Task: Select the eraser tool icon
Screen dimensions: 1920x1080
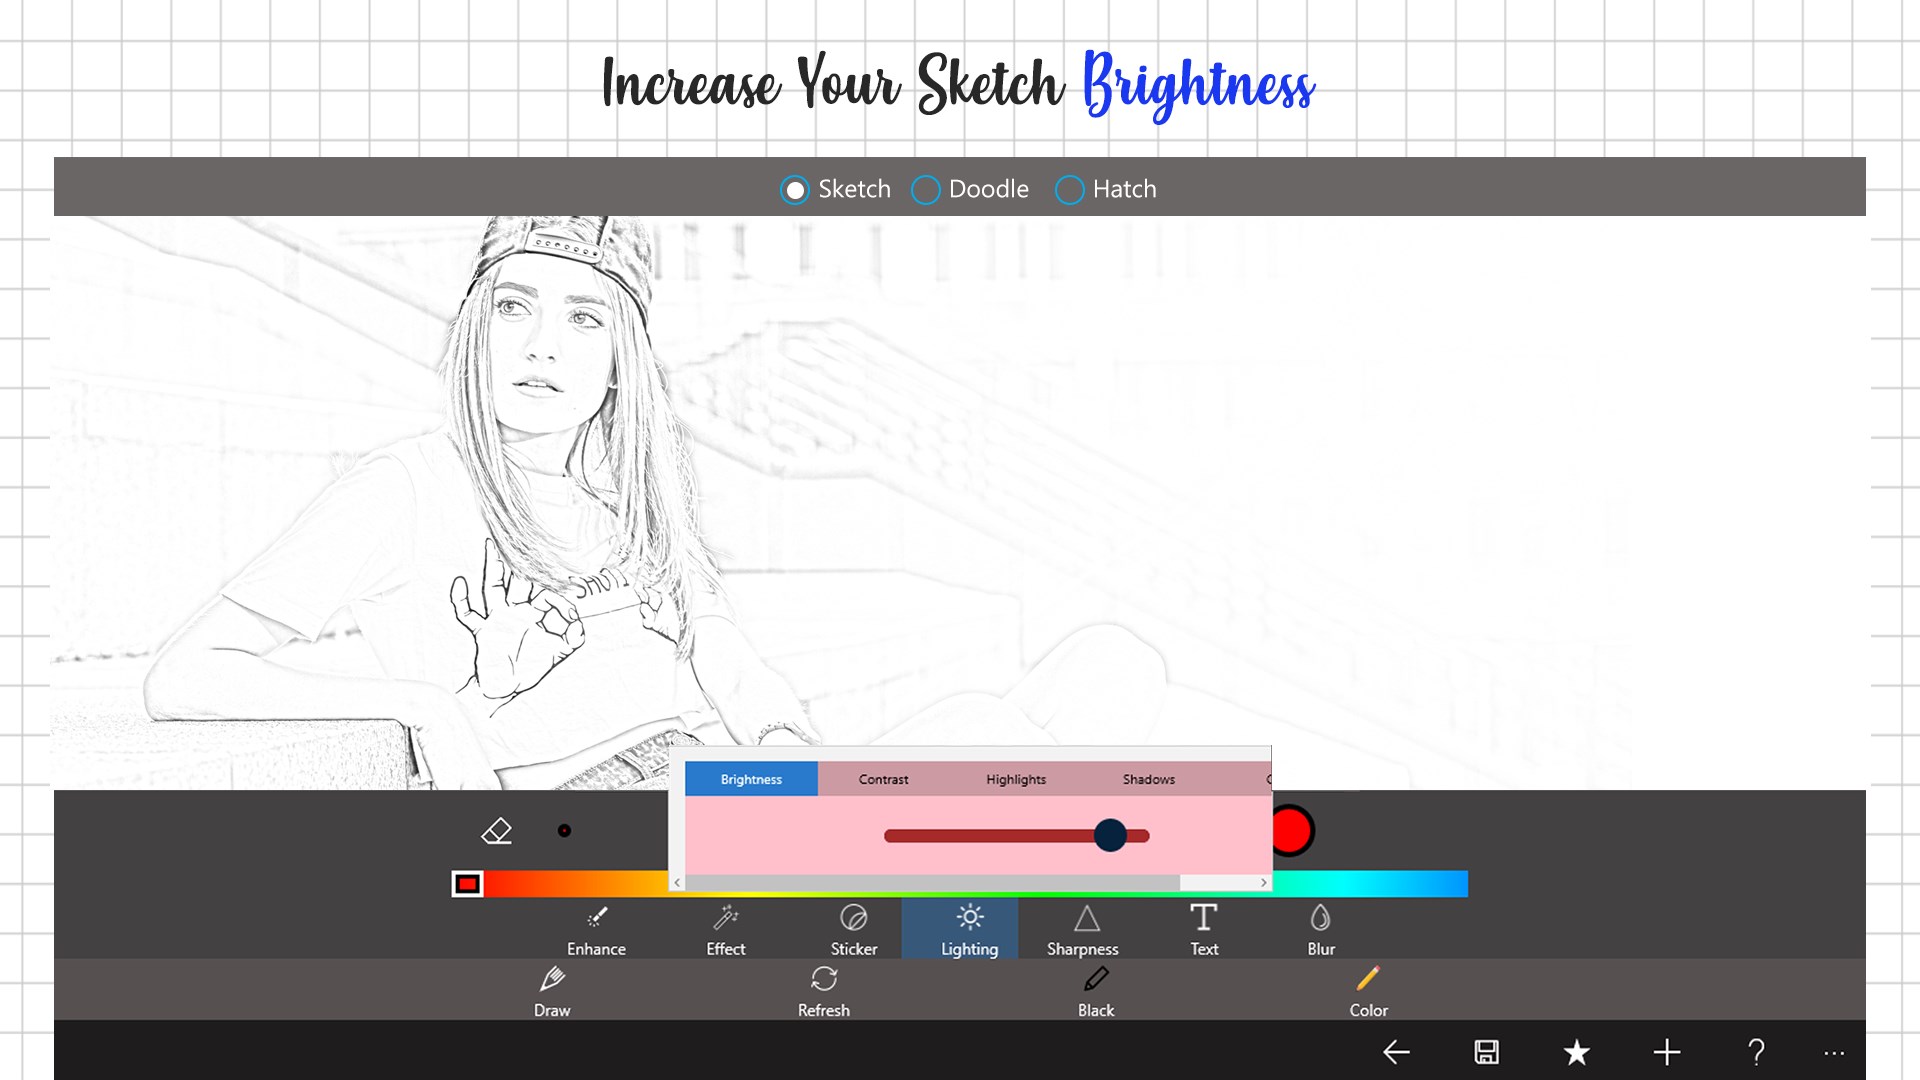Action: [x=497, y=831]
